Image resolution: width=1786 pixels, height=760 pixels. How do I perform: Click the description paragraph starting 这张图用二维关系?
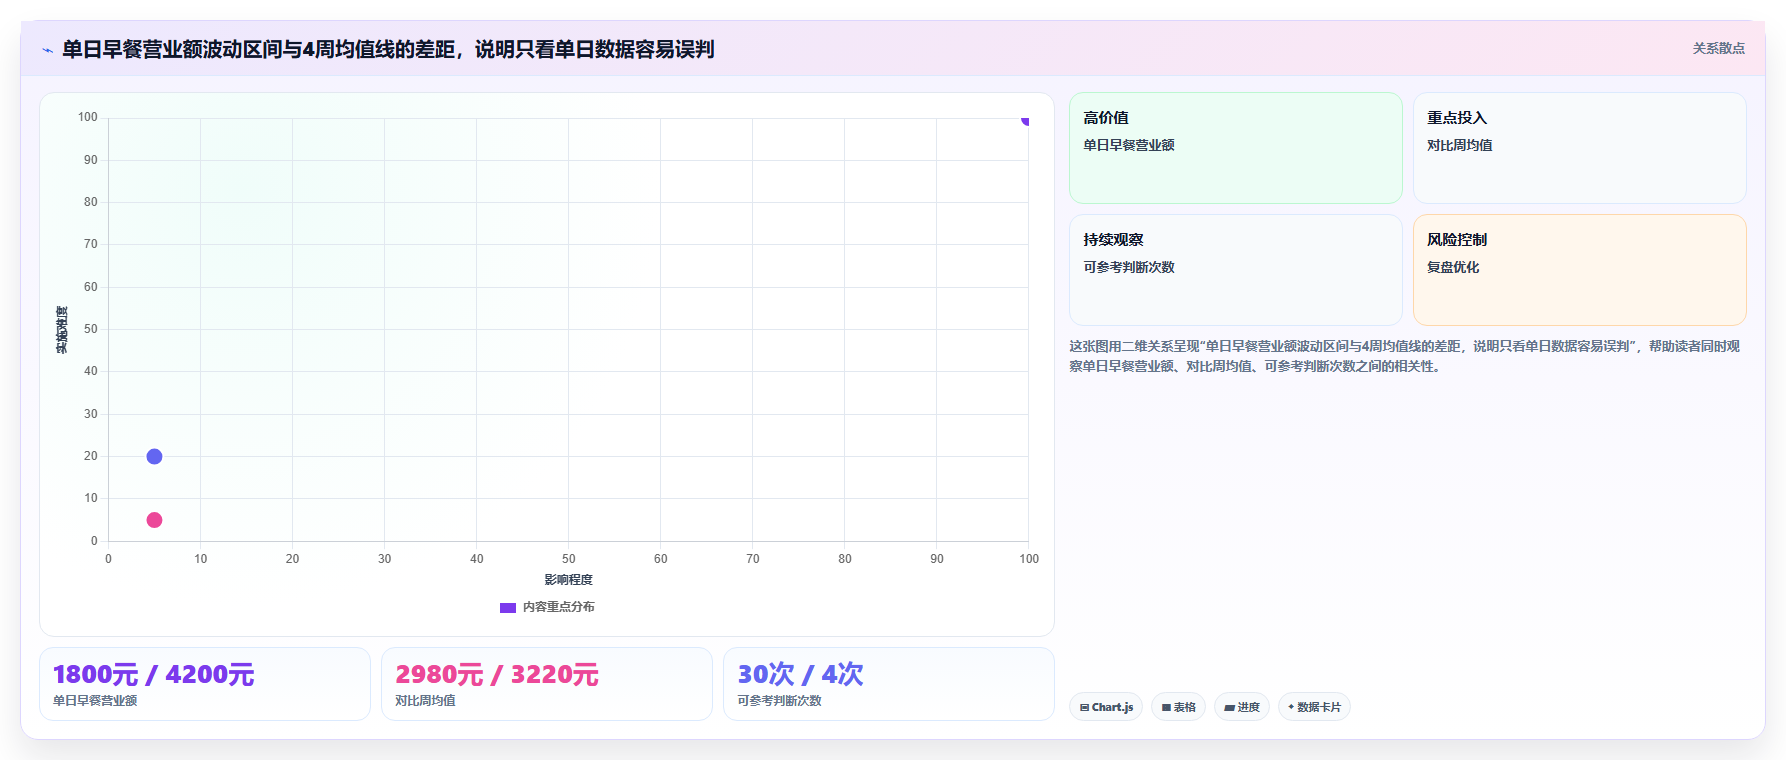(x=1405, y=356)
